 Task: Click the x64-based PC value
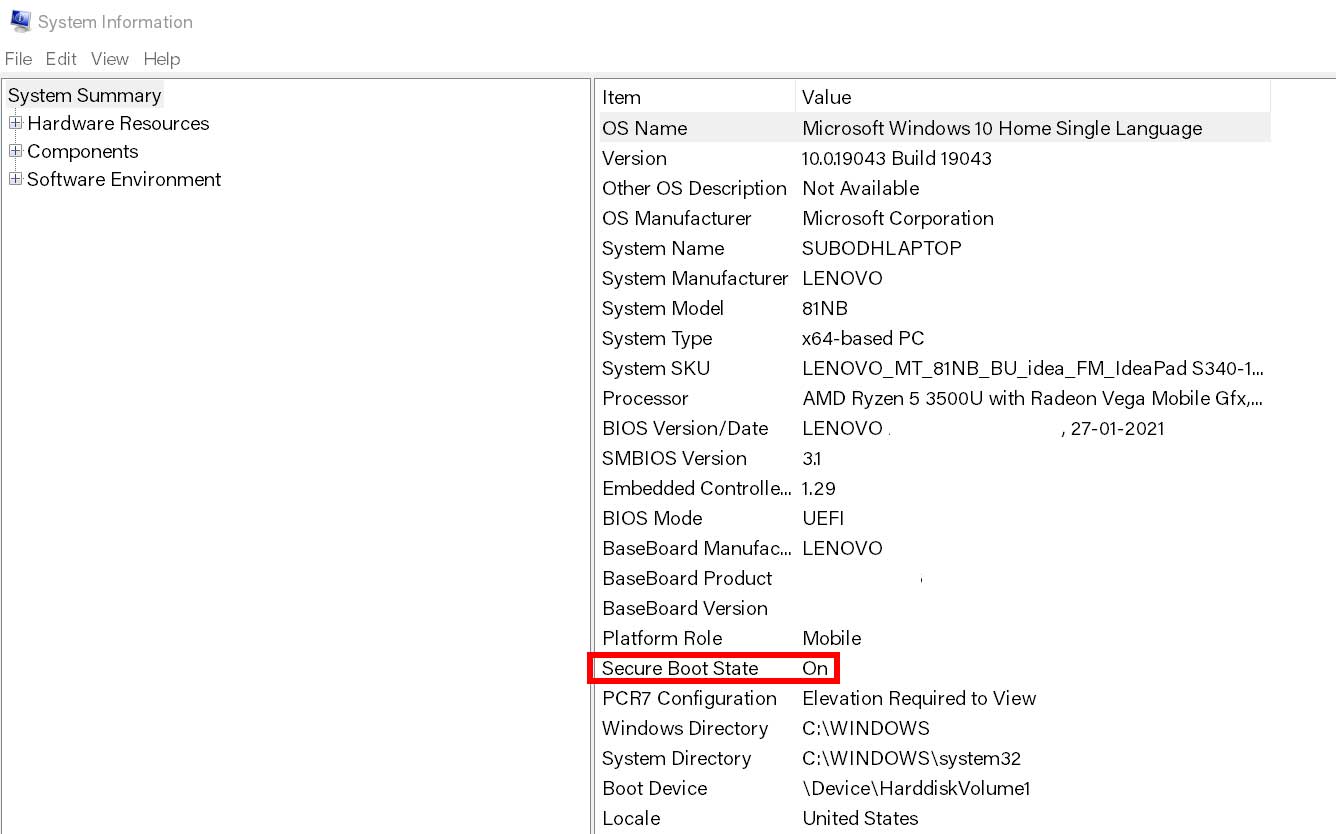[863, 338]
